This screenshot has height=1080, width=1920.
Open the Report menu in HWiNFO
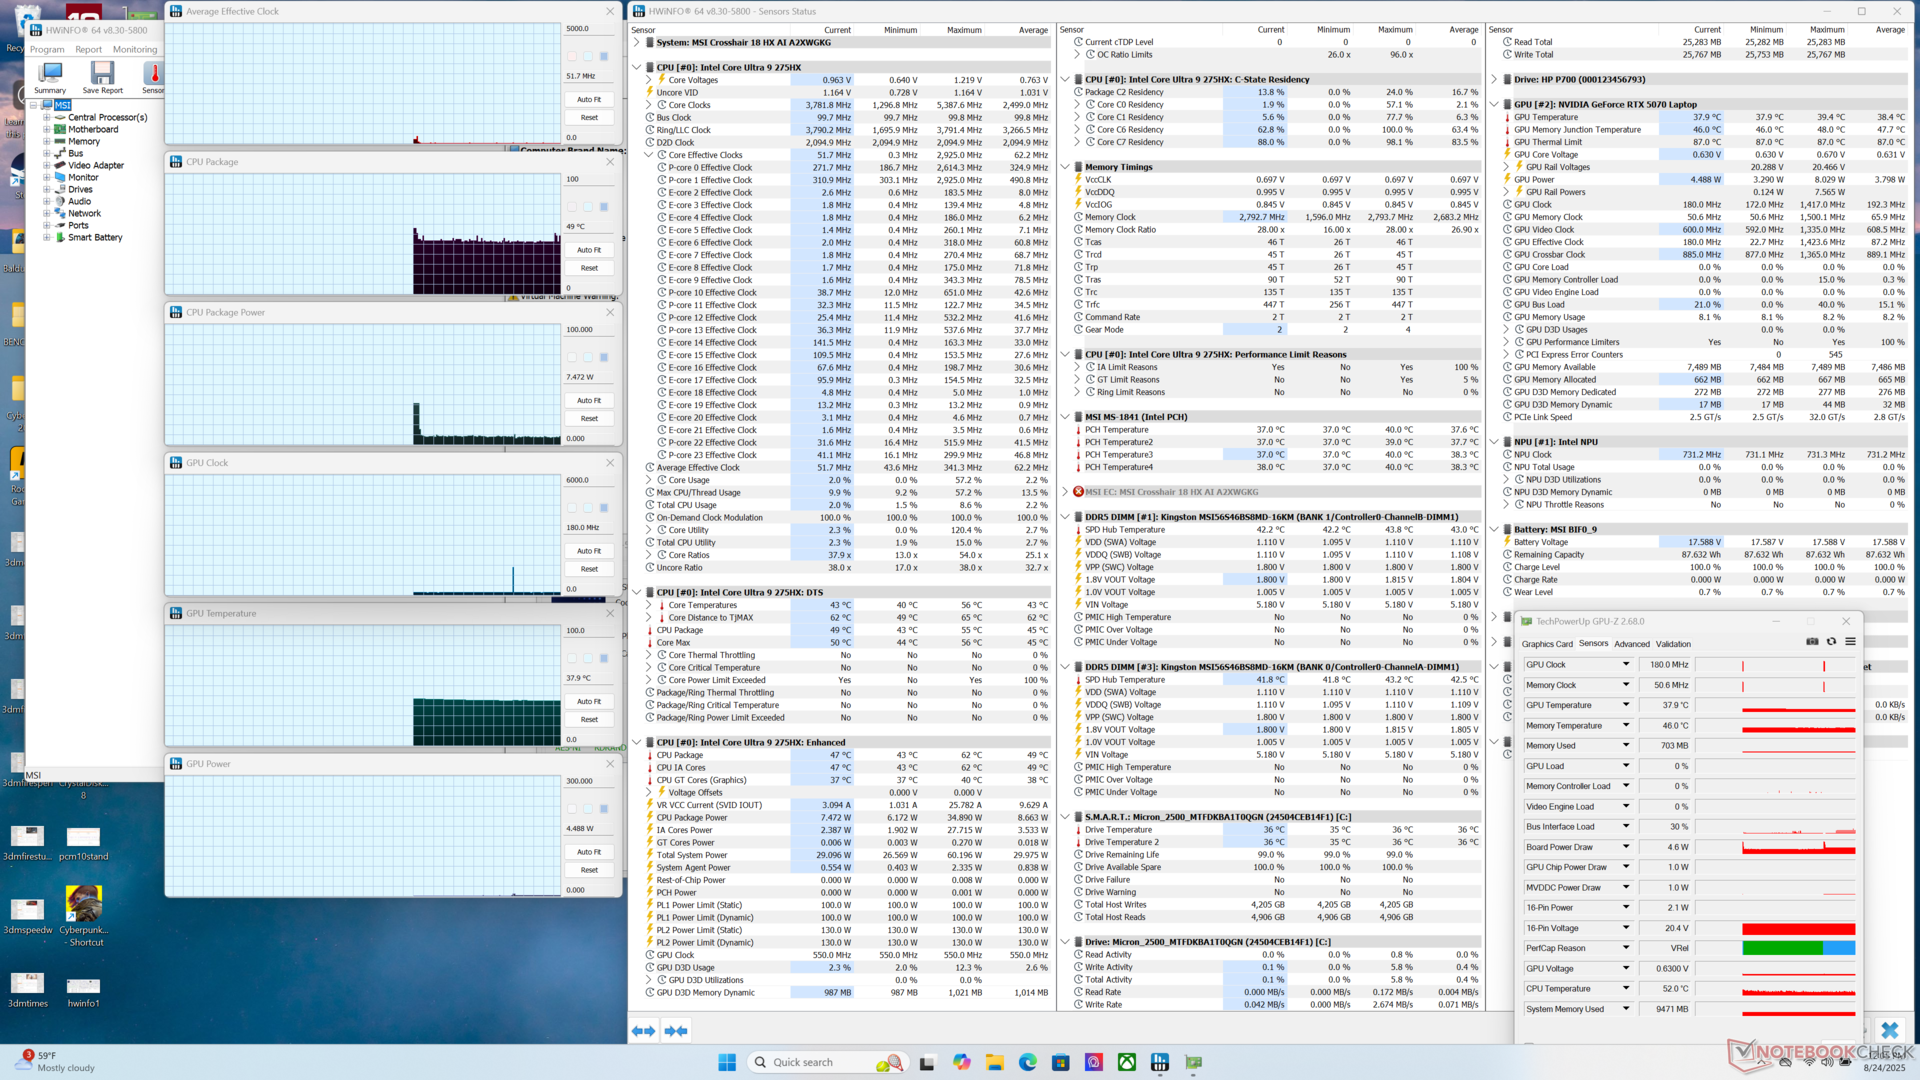coord(88,49)
